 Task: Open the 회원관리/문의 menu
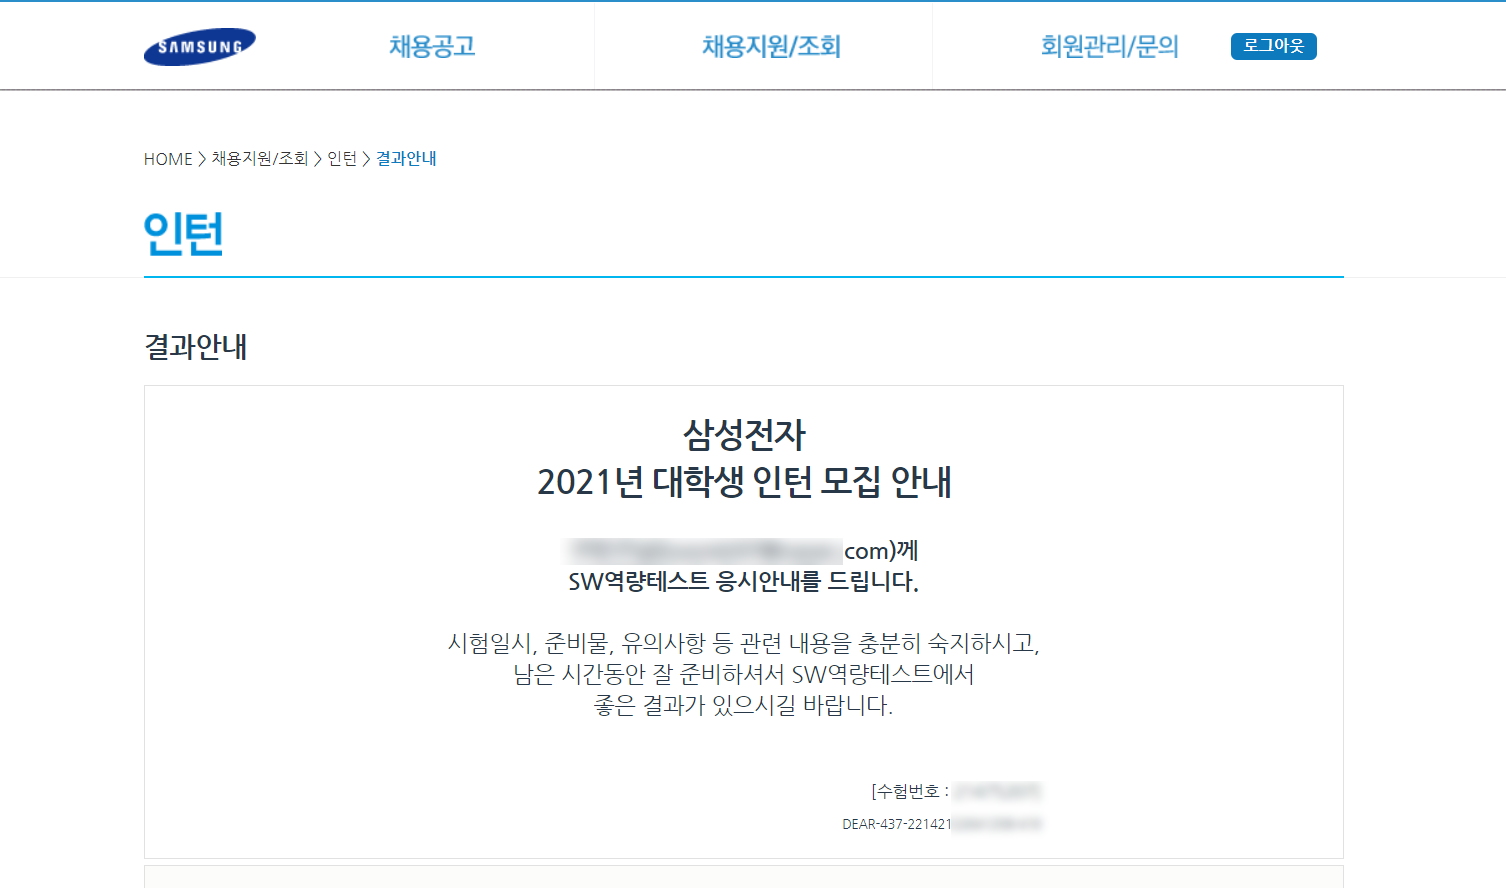coord(1109,46)
